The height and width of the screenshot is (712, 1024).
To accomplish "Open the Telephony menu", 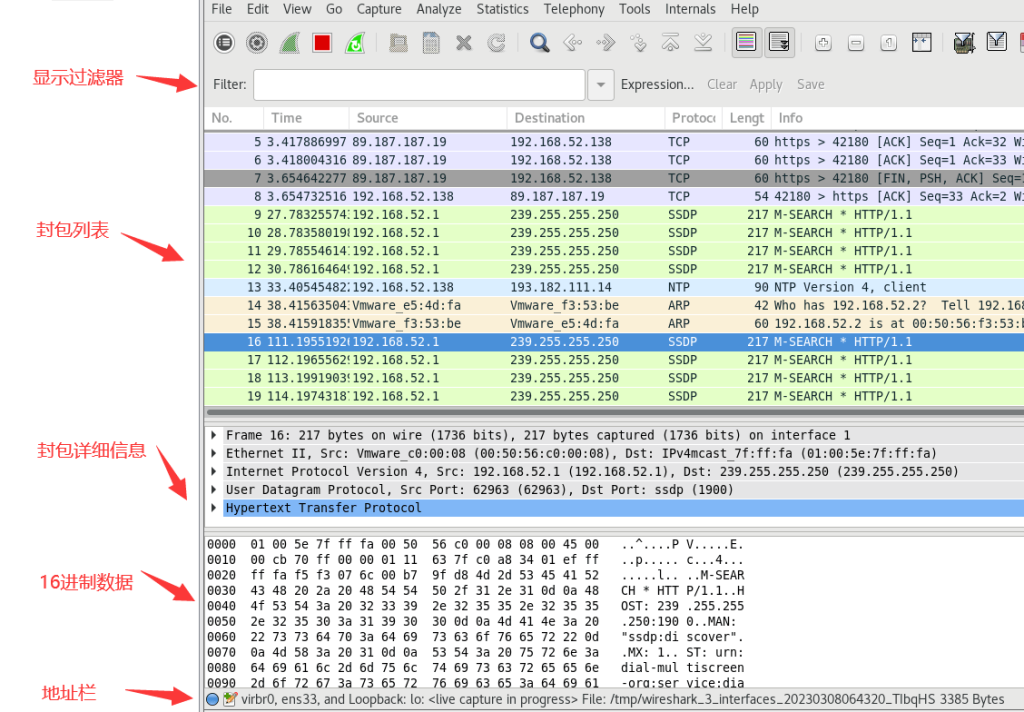I will point(574,9).
